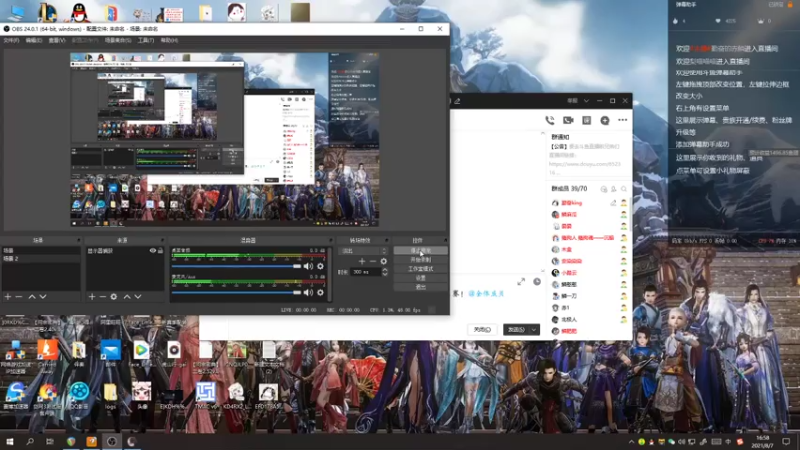Add a new source with the plus icon
Viewport: 800px width, 450px height.
92,296
